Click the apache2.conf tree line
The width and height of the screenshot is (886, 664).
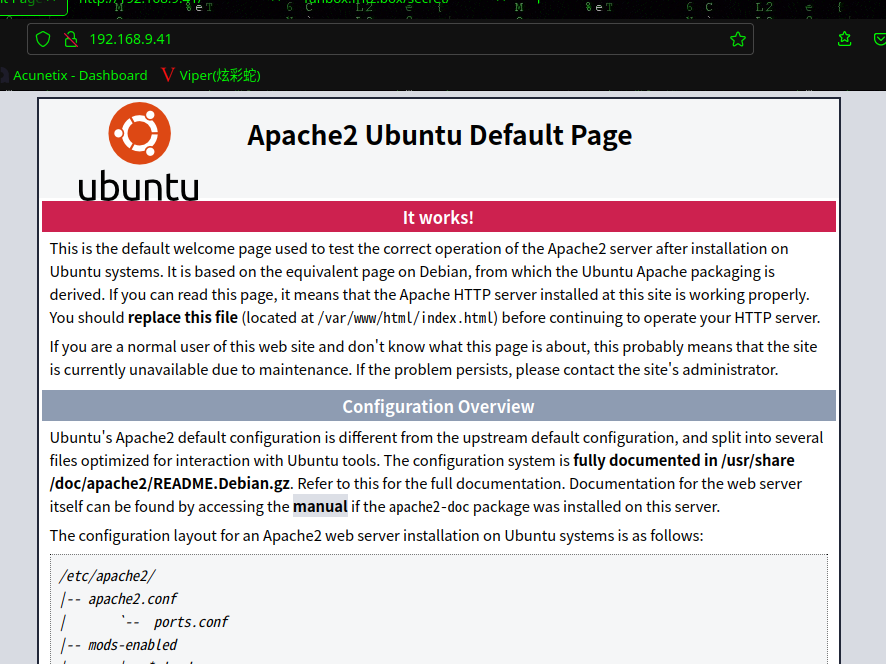click(118, 599)
